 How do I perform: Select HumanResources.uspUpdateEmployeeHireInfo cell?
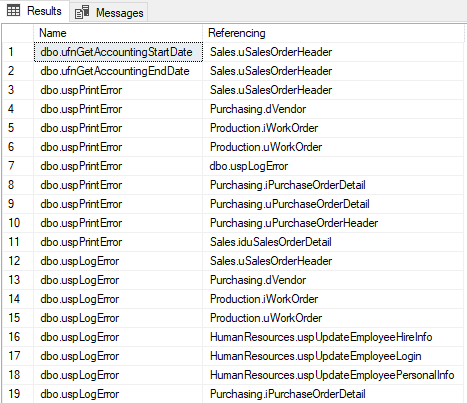coord(333,337)
